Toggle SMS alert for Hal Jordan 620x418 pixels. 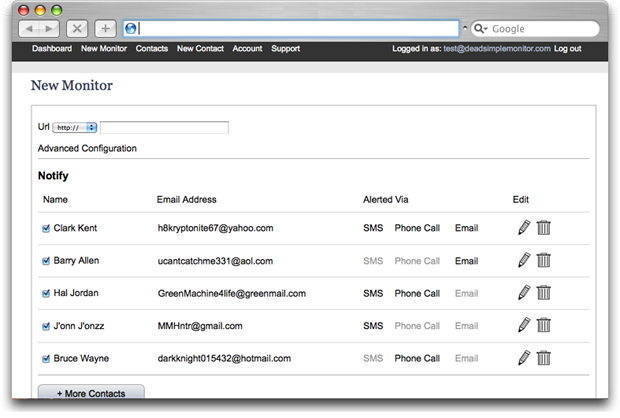(x=373, y=293)
